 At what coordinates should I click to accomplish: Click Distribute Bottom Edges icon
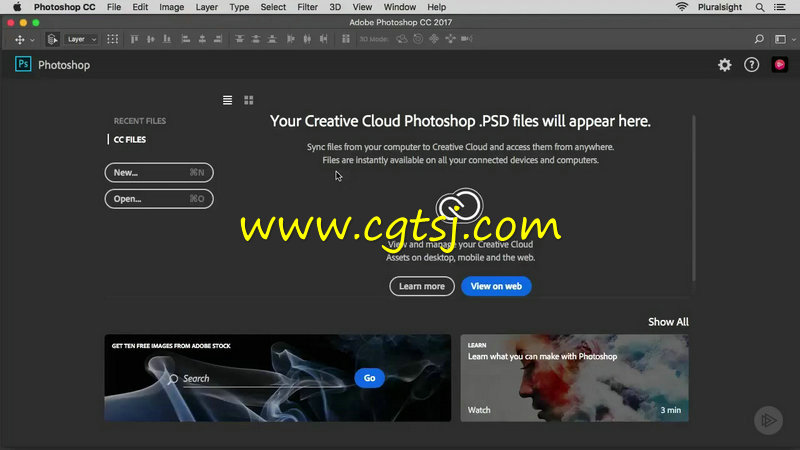click(272, 39)
